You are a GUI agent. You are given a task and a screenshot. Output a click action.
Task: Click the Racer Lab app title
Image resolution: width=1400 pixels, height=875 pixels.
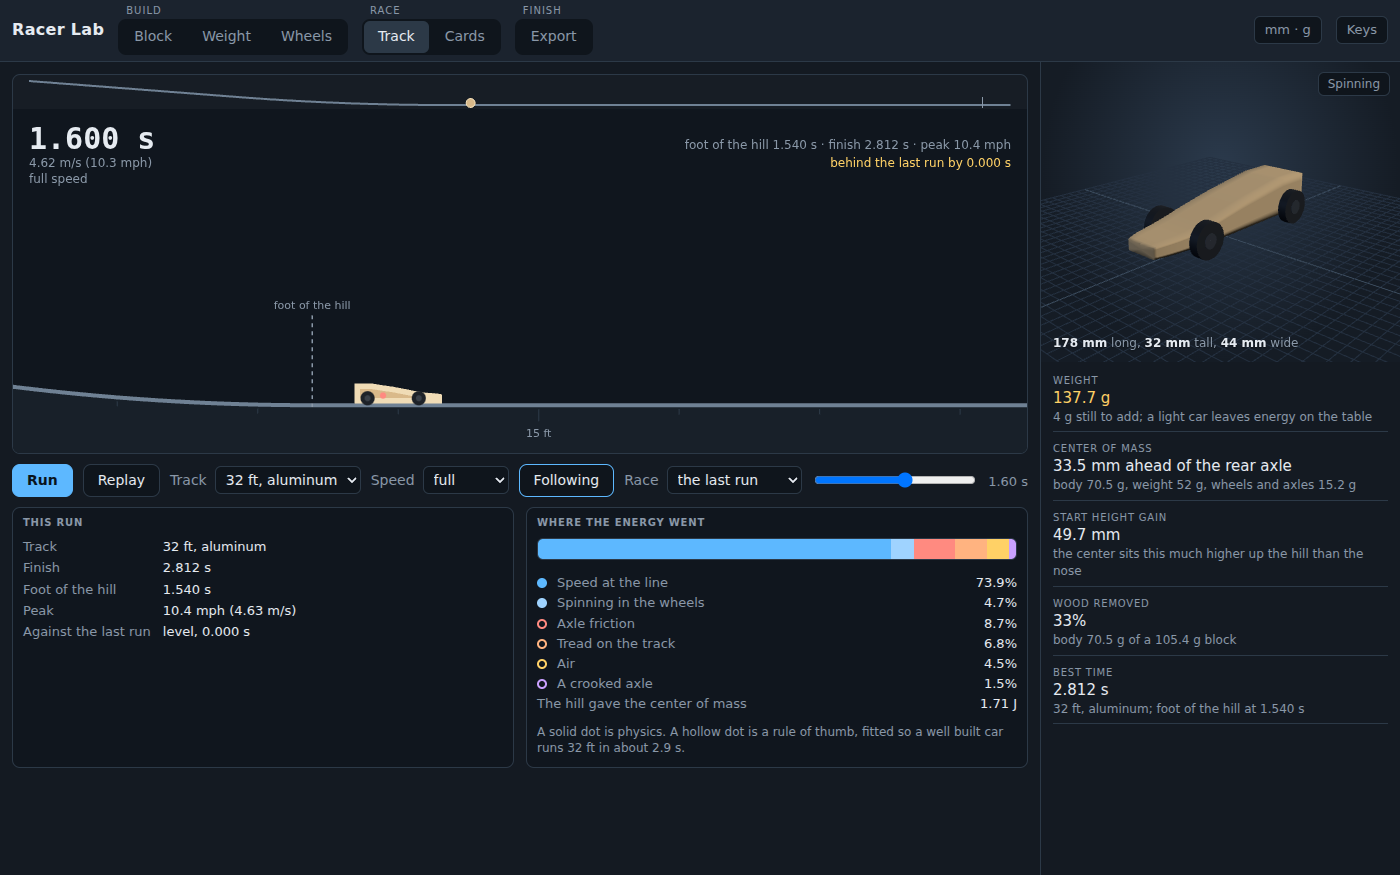(x=58, y=30)
